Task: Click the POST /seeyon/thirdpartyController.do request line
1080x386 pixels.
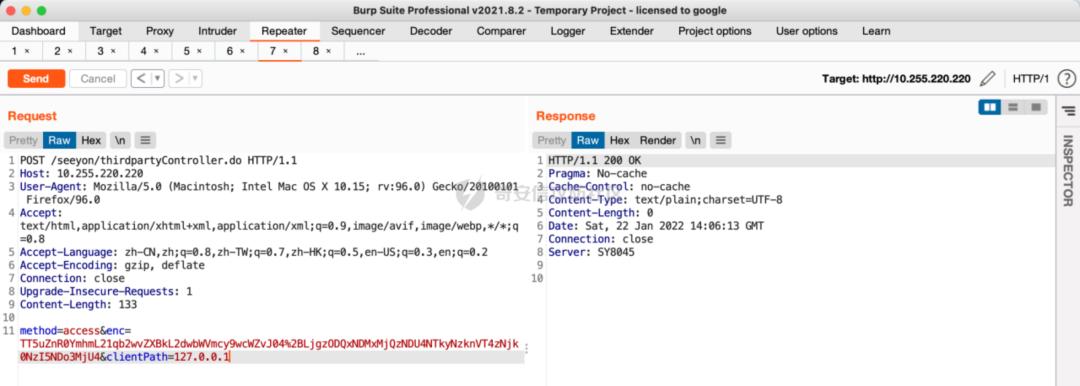Action: tap(158, 160)
